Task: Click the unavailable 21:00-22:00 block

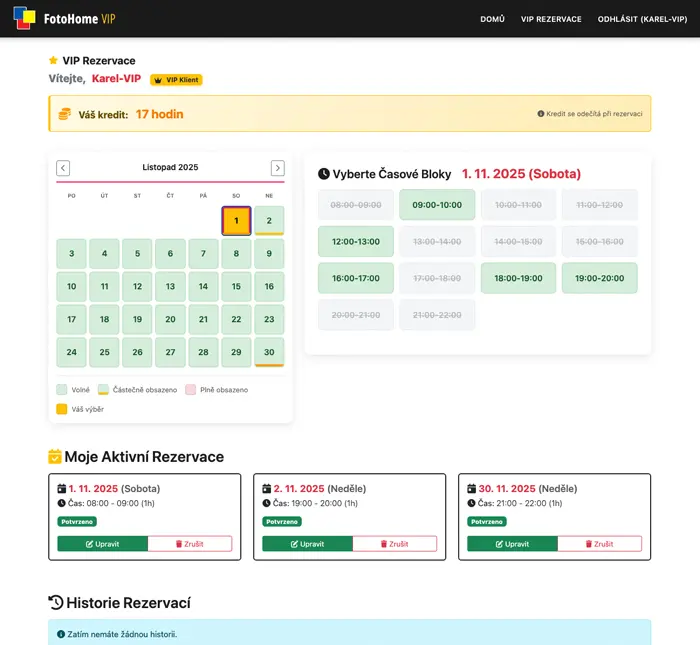Action: (437, 315)
